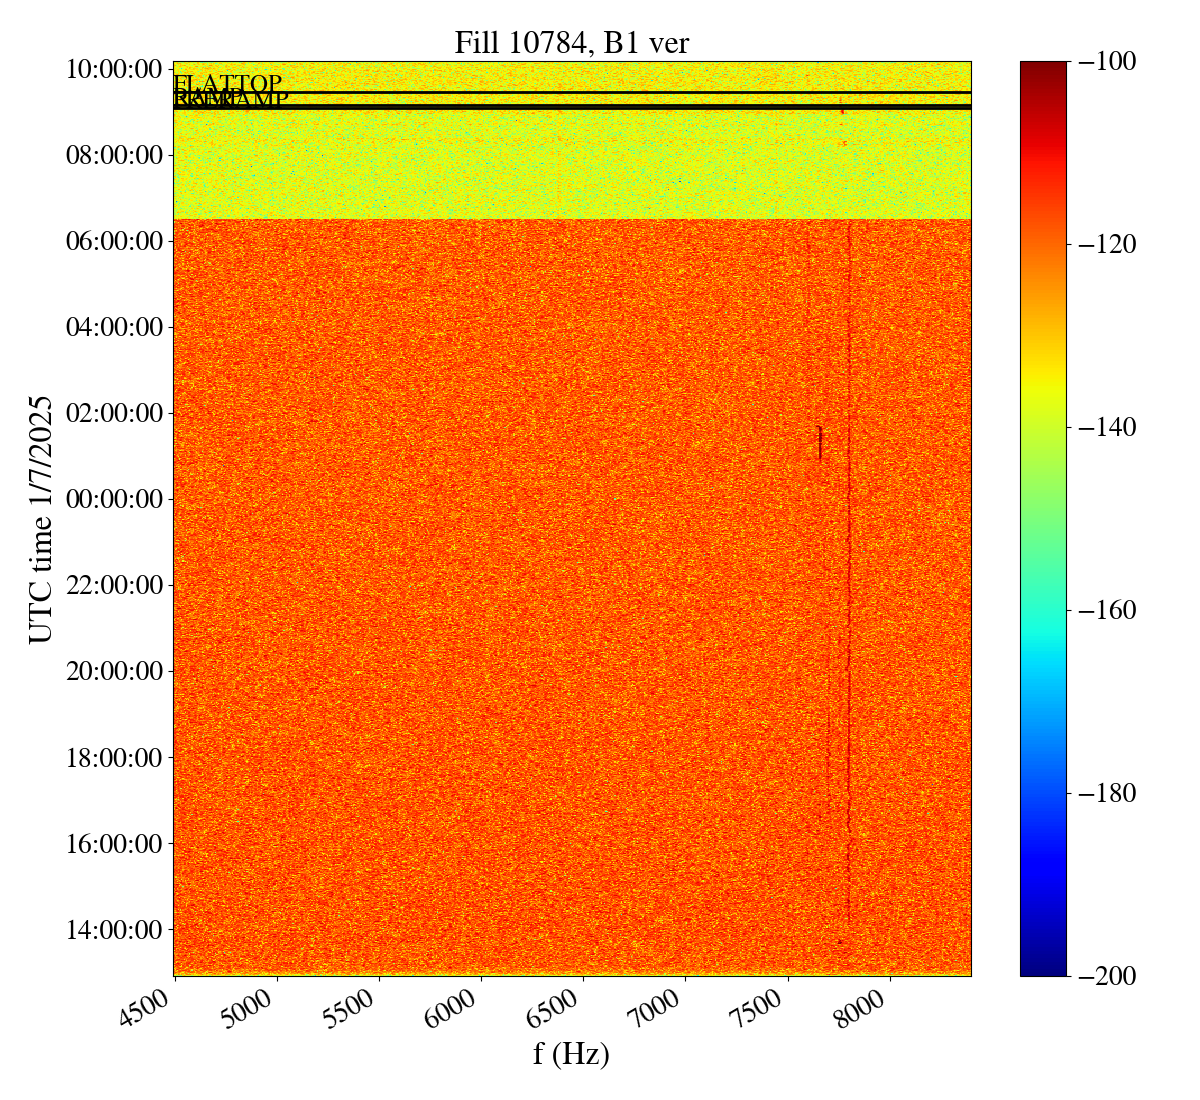Click the y-axis label "UTC time 1/7/2025"
Screen dimensions: 1200x1100
point(40,519)
